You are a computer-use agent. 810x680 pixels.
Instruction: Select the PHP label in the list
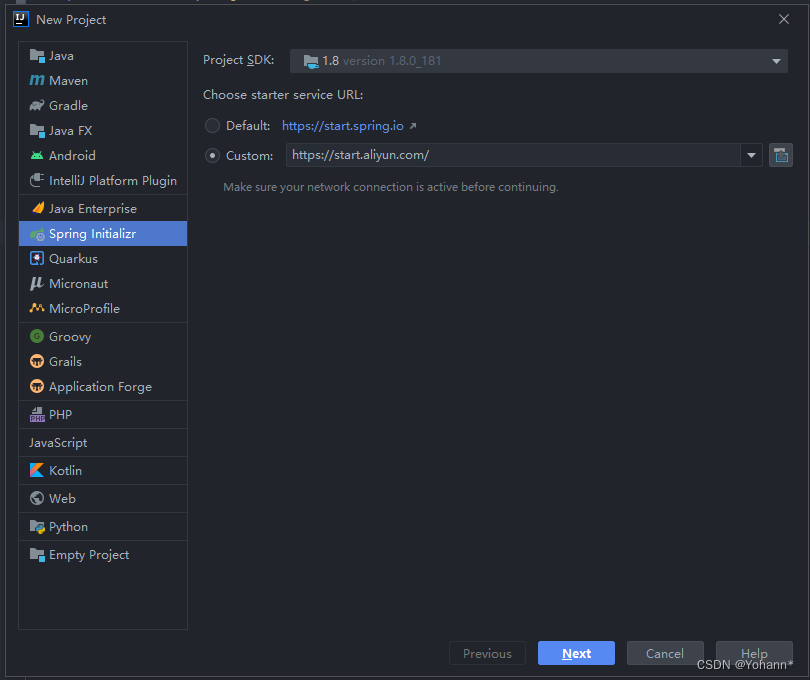pos(60,415)
